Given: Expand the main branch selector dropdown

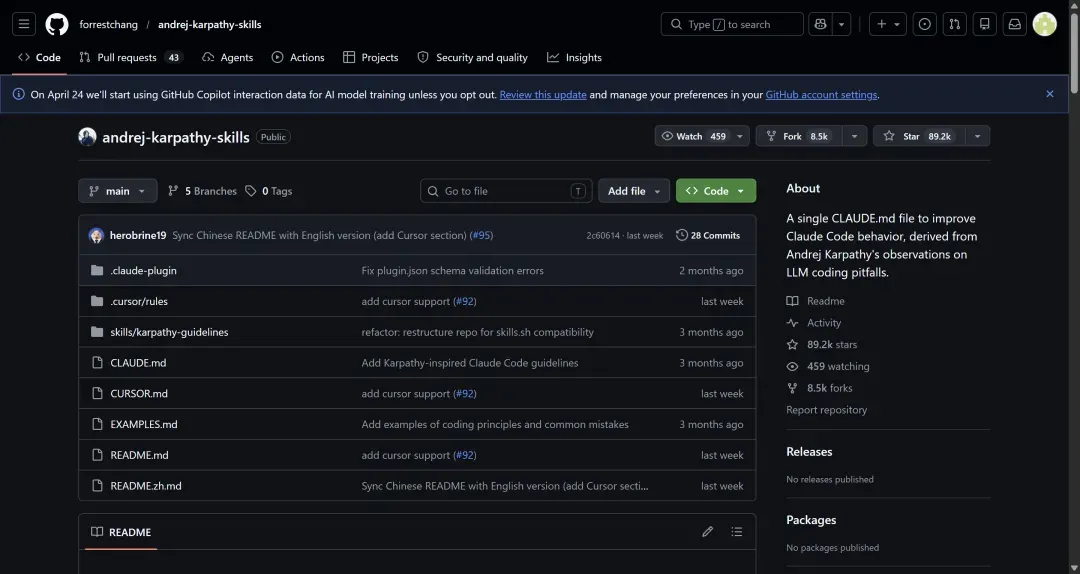Looking at the screenshot, I should pyautogui.click(x=118, y=191).
